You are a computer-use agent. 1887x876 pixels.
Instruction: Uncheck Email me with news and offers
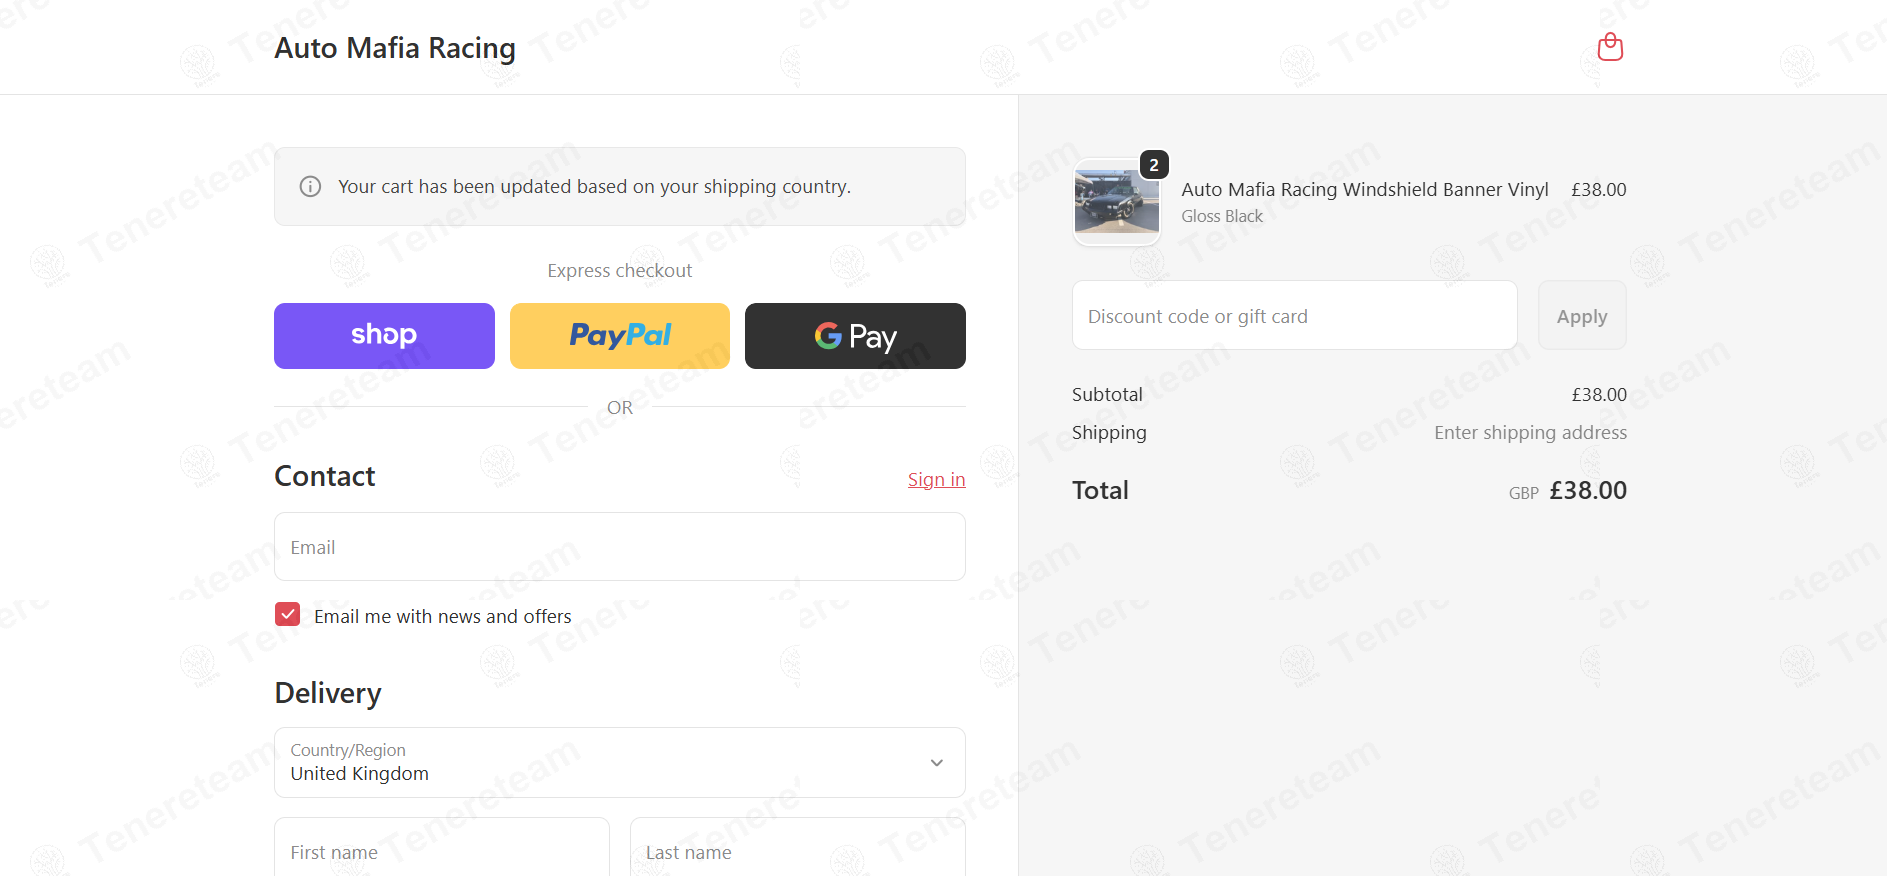coord(288,614)
